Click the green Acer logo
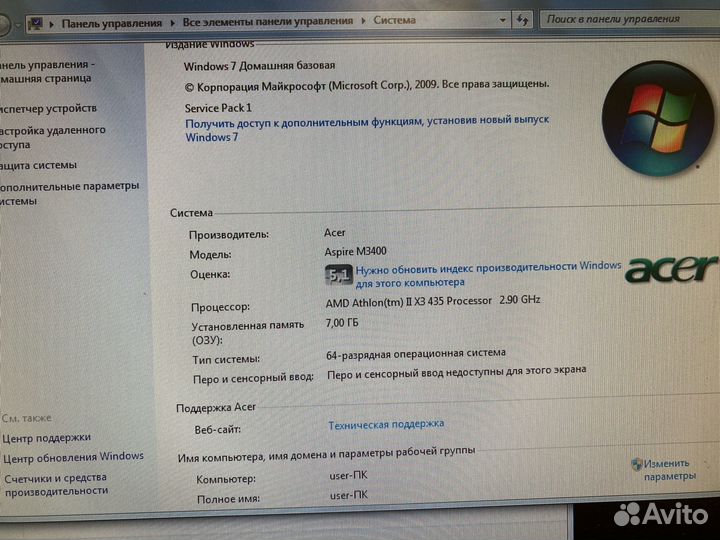The image size is (720, 540). pyautogui.click(x=671, y=268)
